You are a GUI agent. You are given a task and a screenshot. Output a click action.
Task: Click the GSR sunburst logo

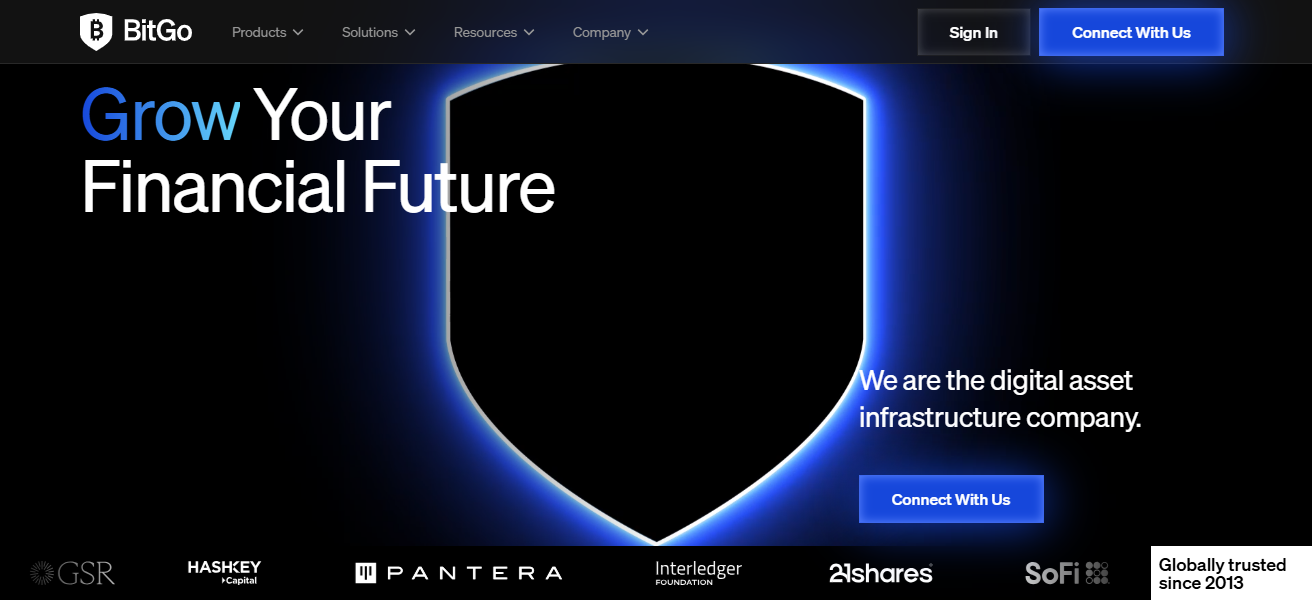(42, 573)
